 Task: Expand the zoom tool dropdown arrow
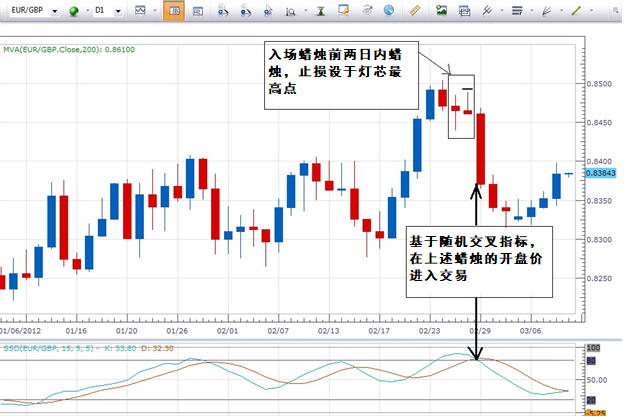click(x=306, y=11)
